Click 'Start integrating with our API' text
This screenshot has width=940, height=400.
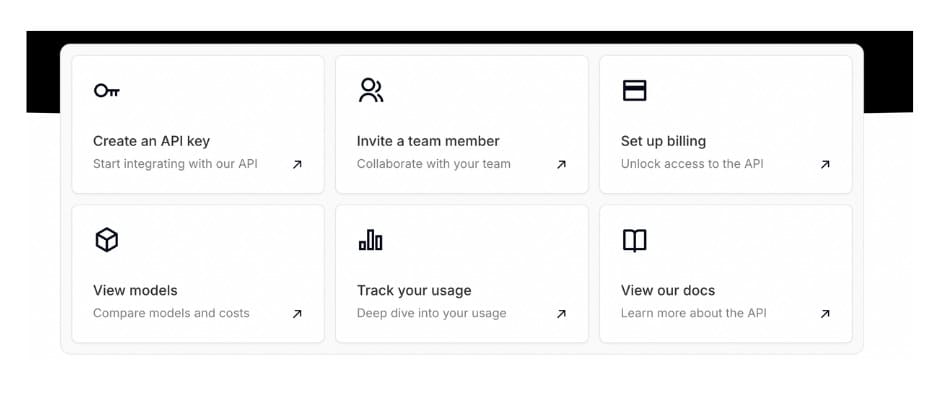tap(175, 164)
